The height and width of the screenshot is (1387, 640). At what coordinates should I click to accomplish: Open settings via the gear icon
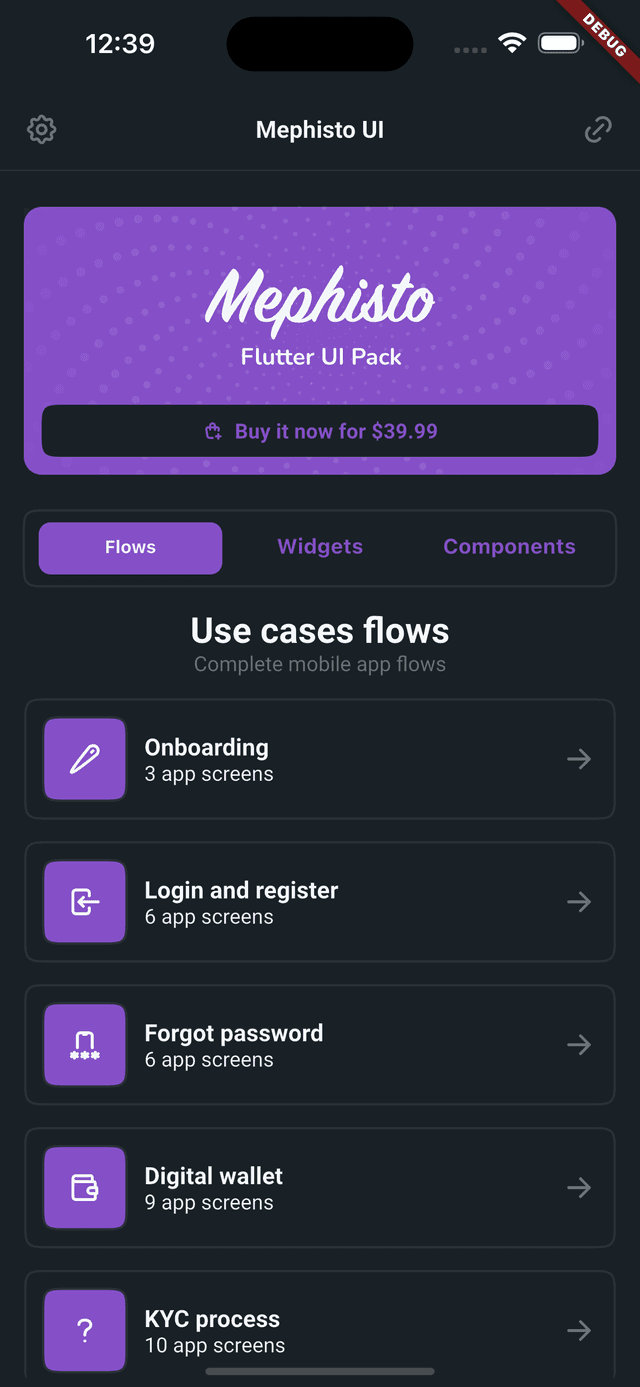41,130
